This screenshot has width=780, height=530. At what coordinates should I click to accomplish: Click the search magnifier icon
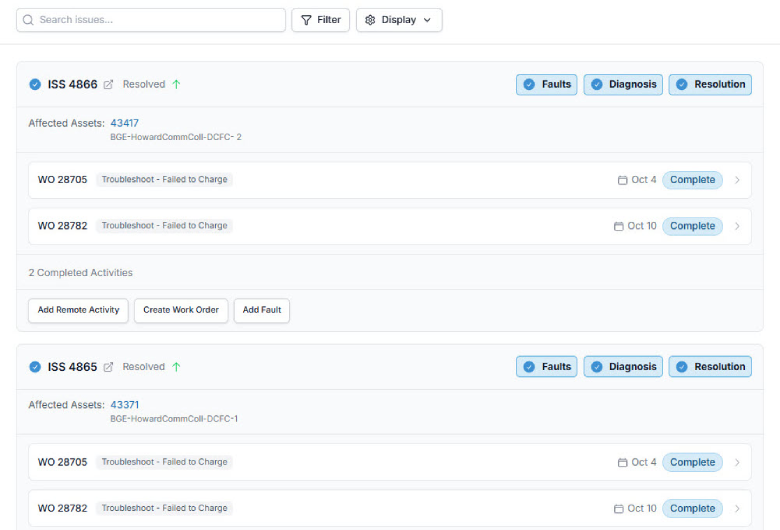[x=28, y=20]
